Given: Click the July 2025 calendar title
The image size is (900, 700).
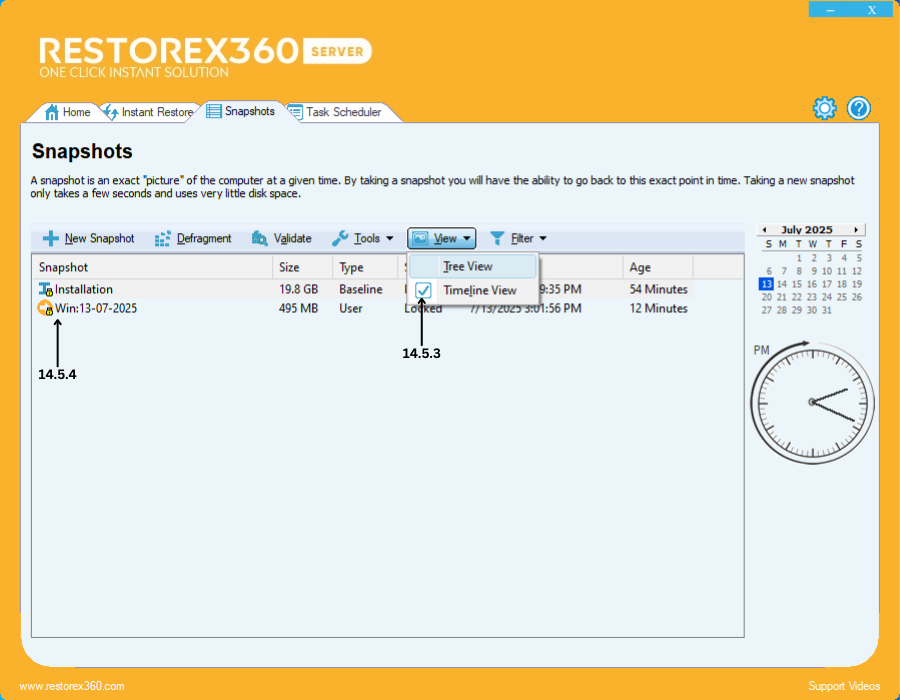Looking at the screenshot, I should [x=806, y=230].
